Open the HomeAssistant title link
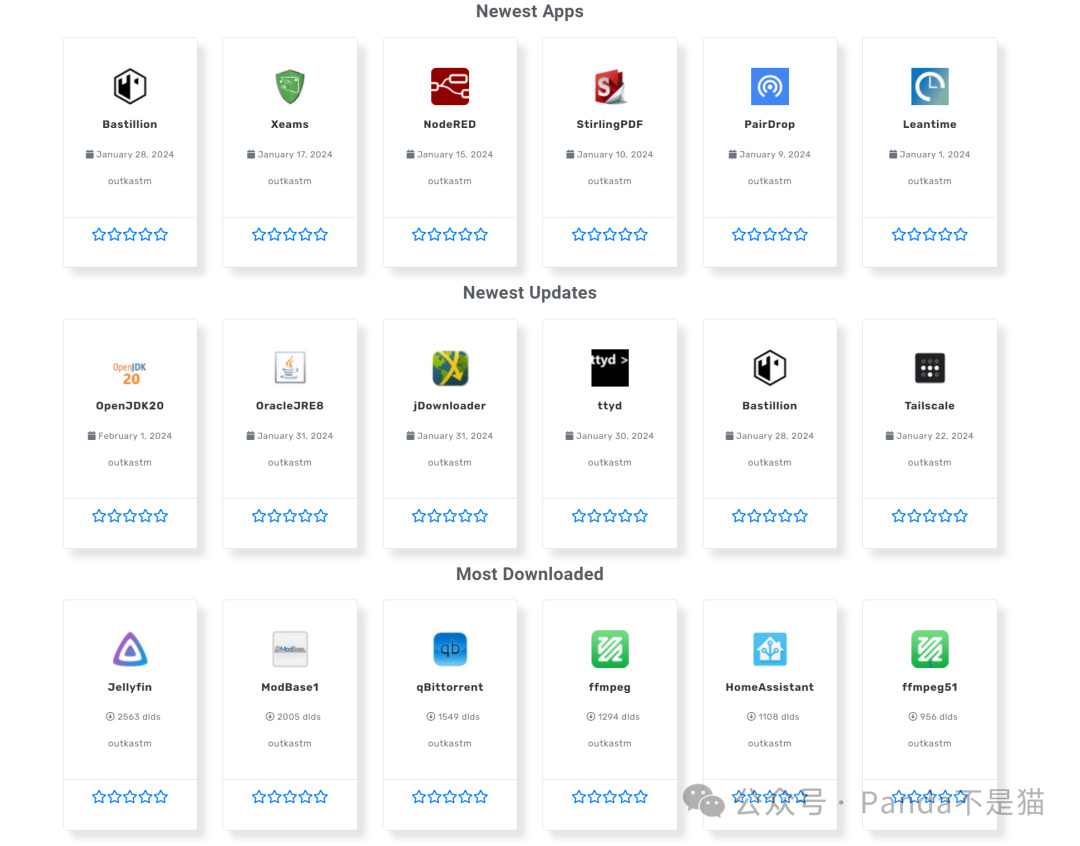This screenshot has height=846, width=1080. point(769,687)
